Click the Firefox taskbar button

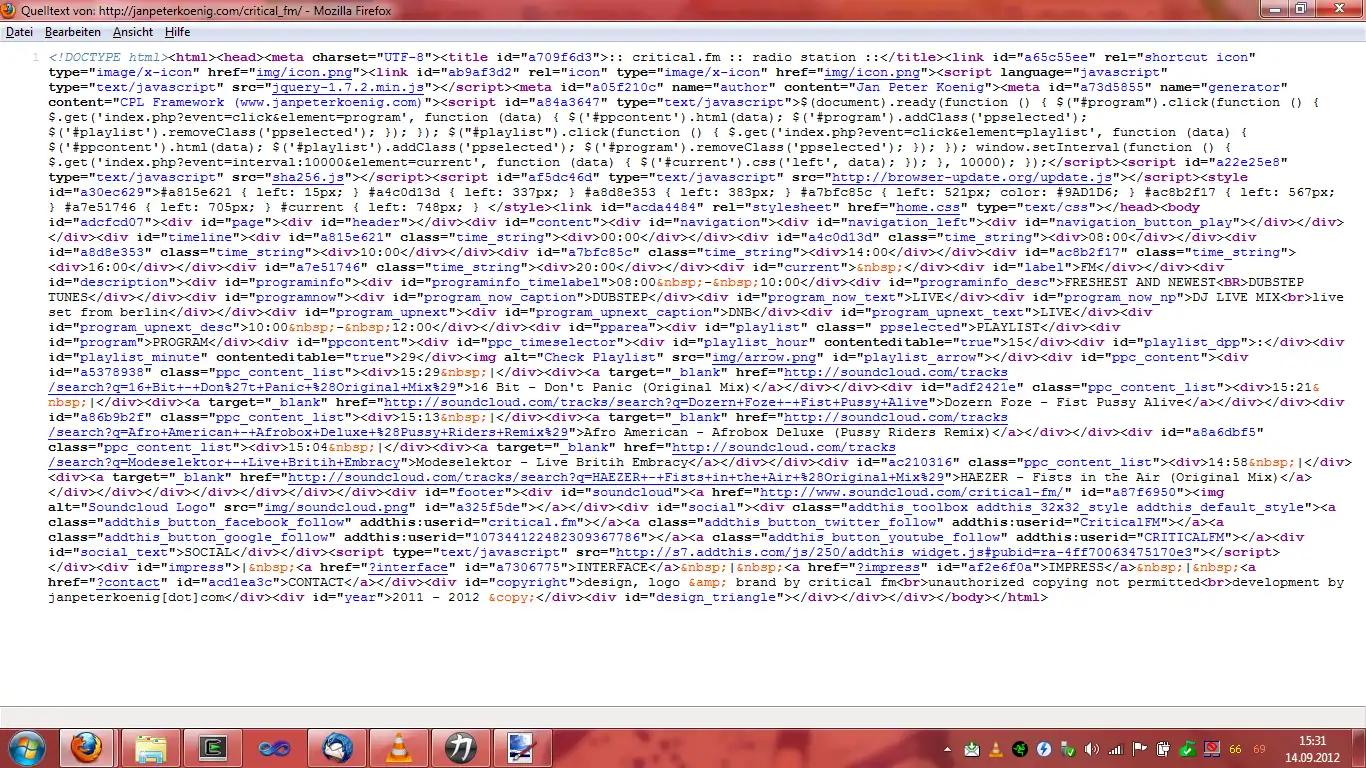pyautogui.click(x=87, y=747)
